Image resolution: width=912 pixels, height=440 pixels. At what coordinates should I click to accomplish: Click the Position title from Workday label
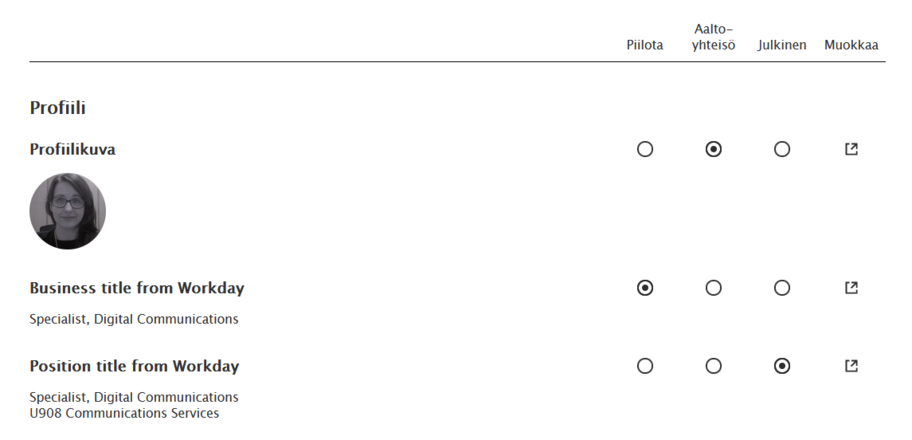134,366
